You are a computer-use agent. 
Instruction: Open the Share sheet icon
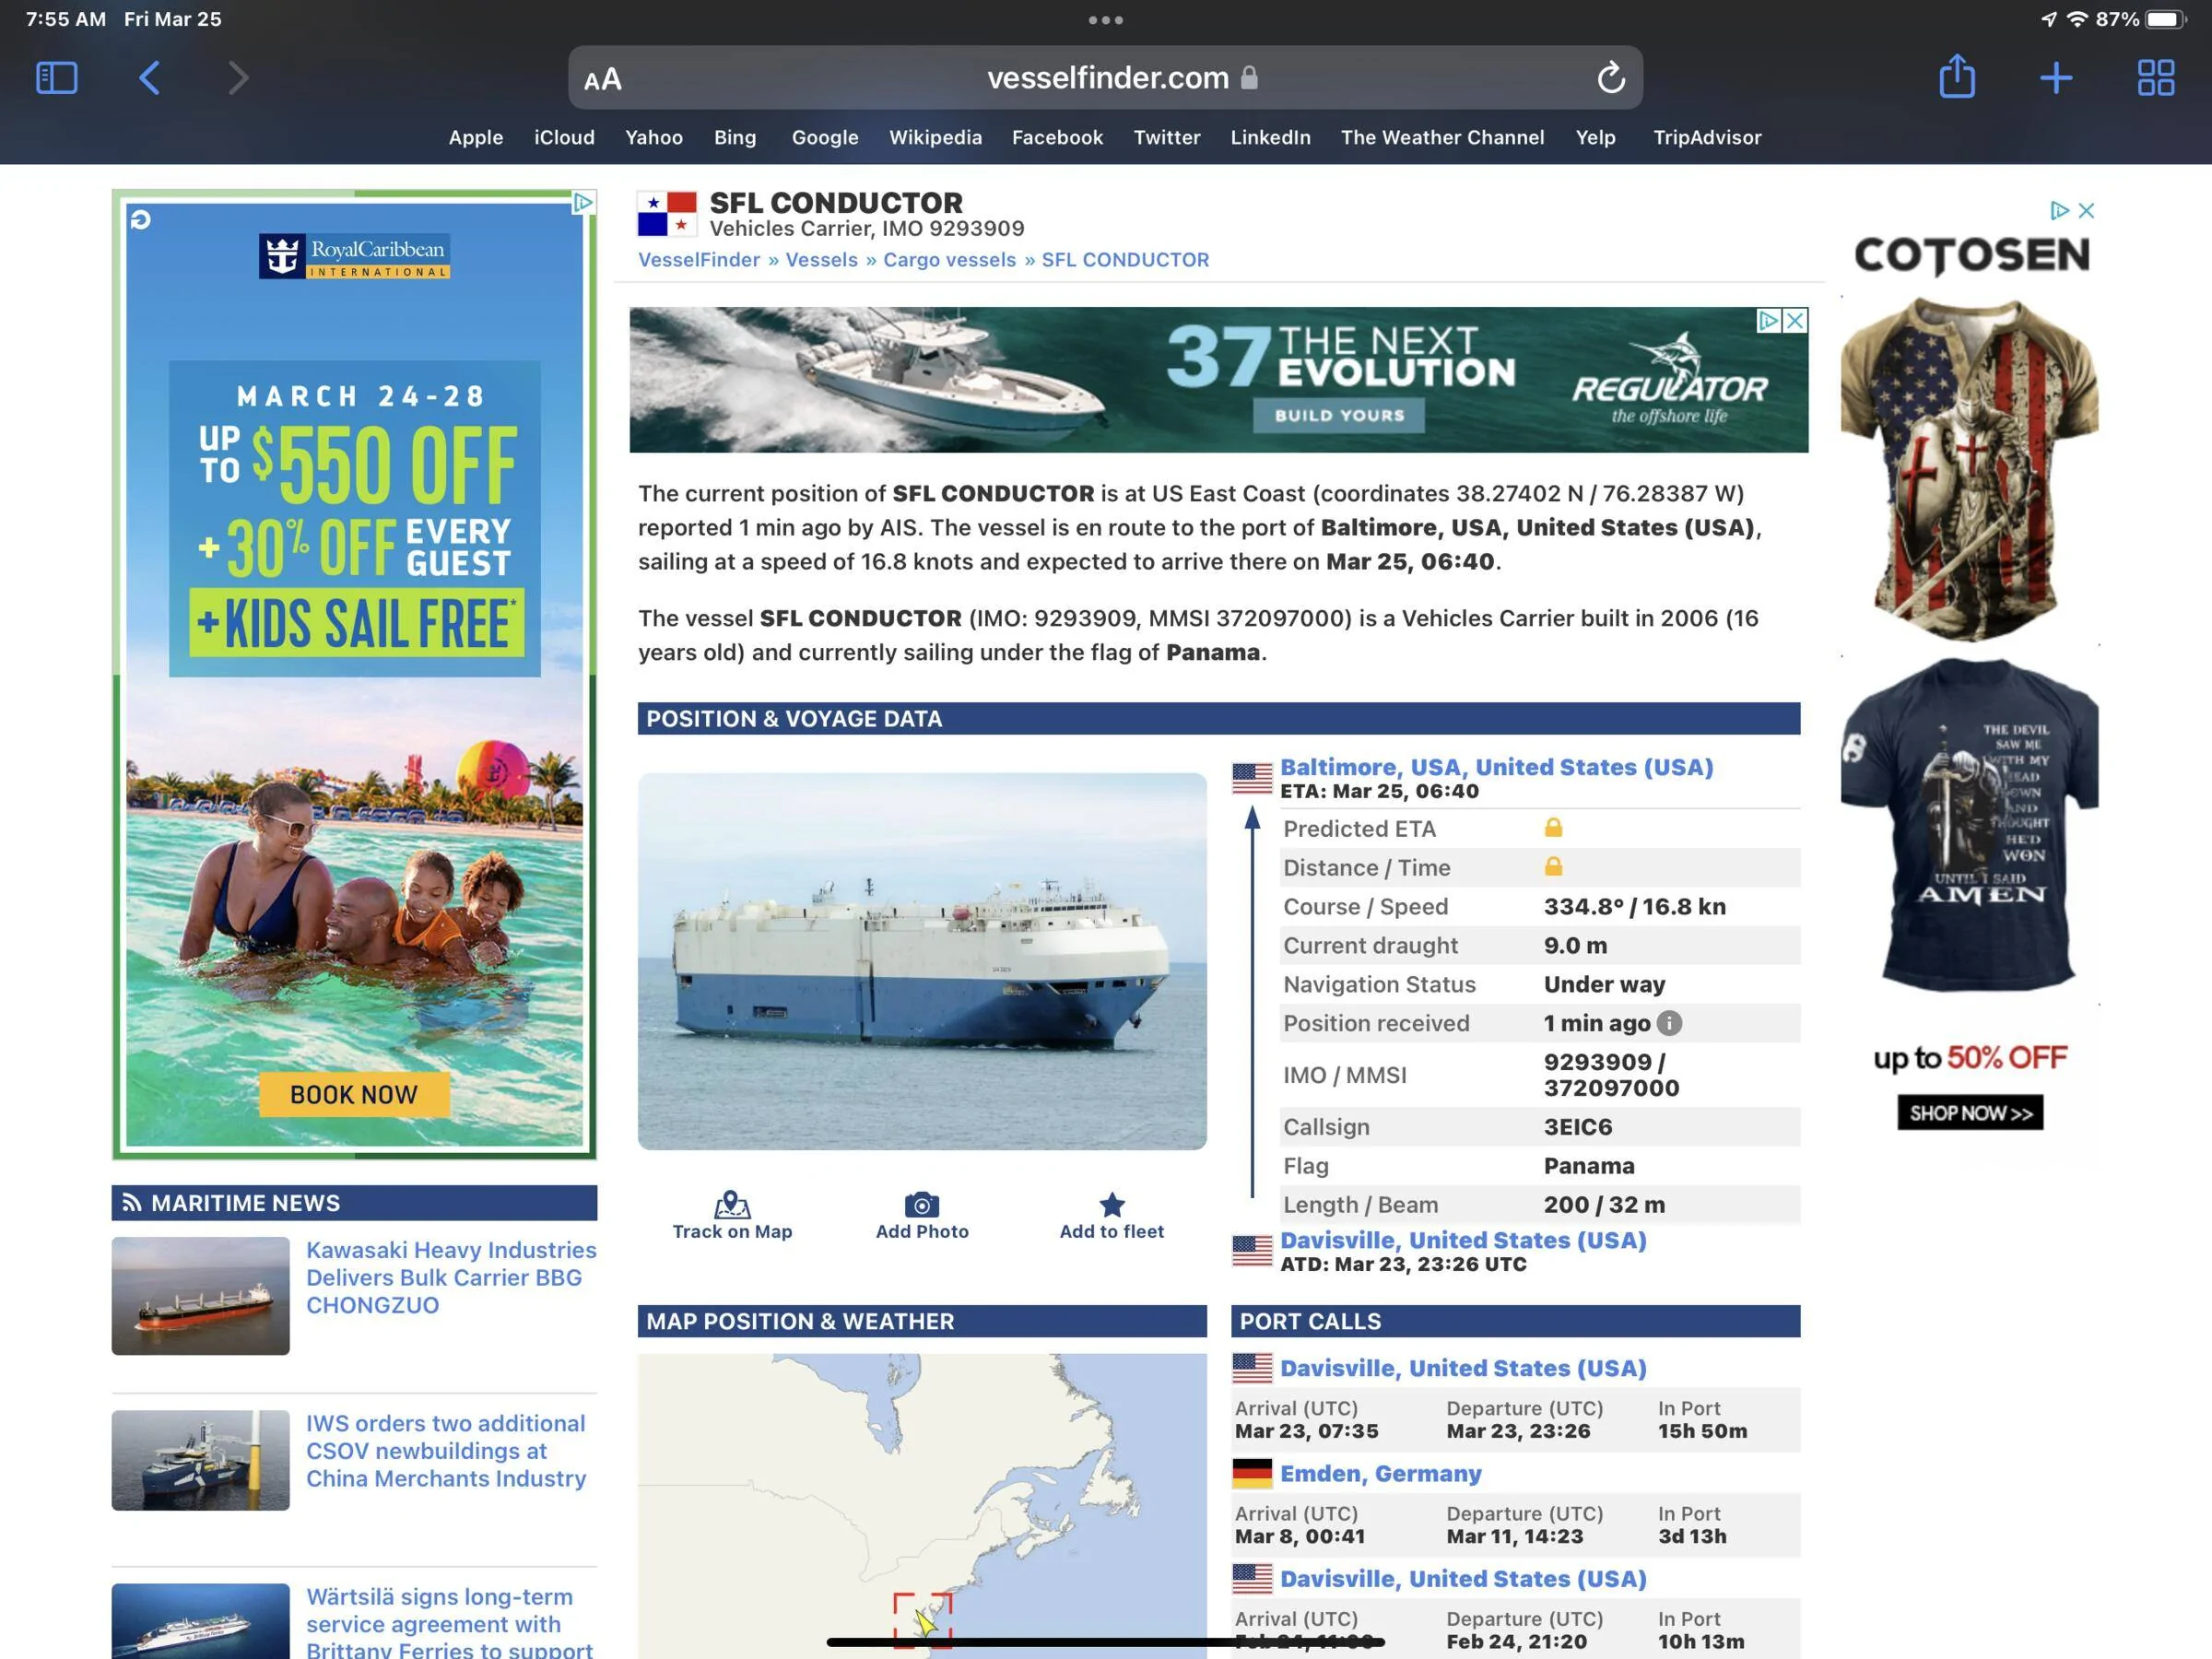pyautogui.click(x=1957, y=76)
